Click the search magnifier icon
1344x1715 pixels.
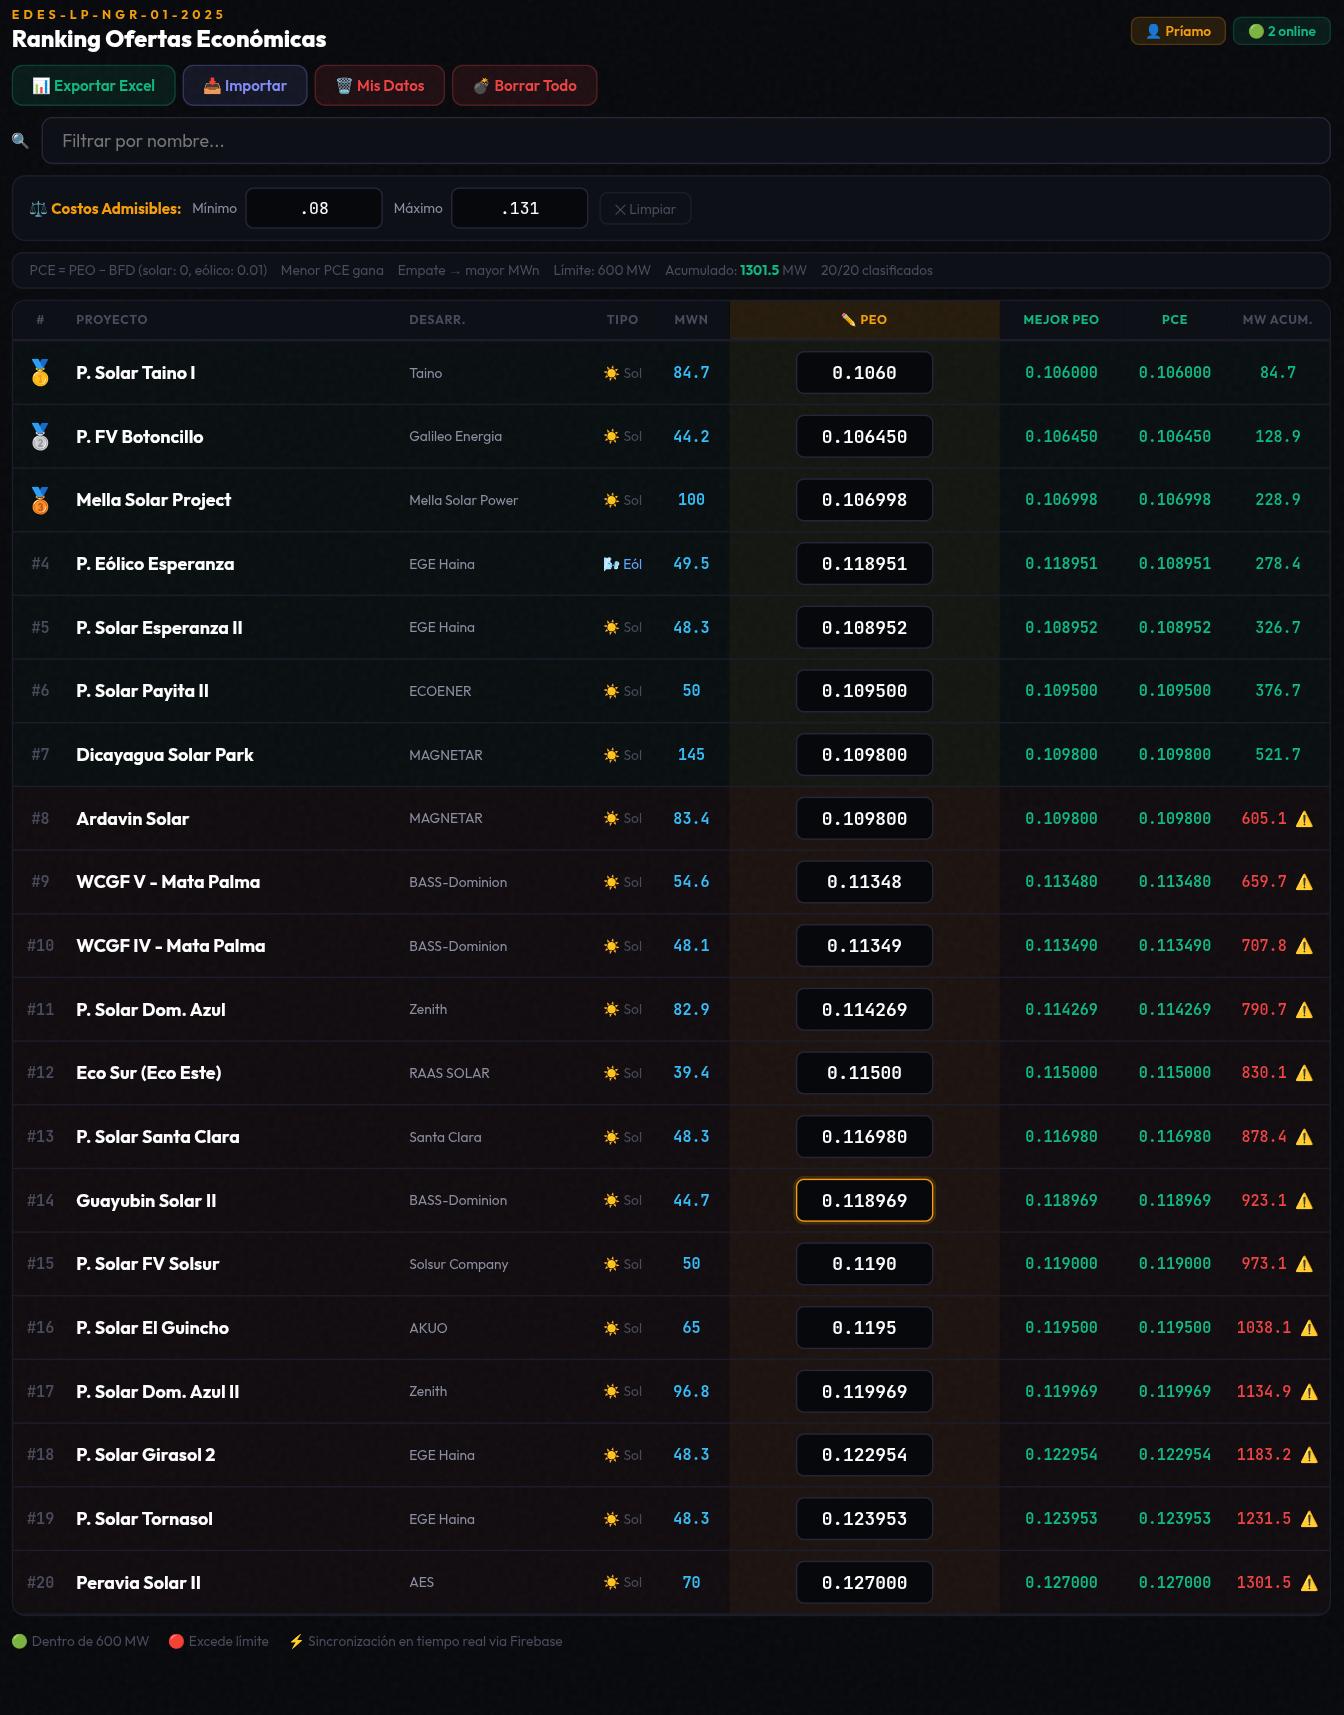[x=20, y=141]
